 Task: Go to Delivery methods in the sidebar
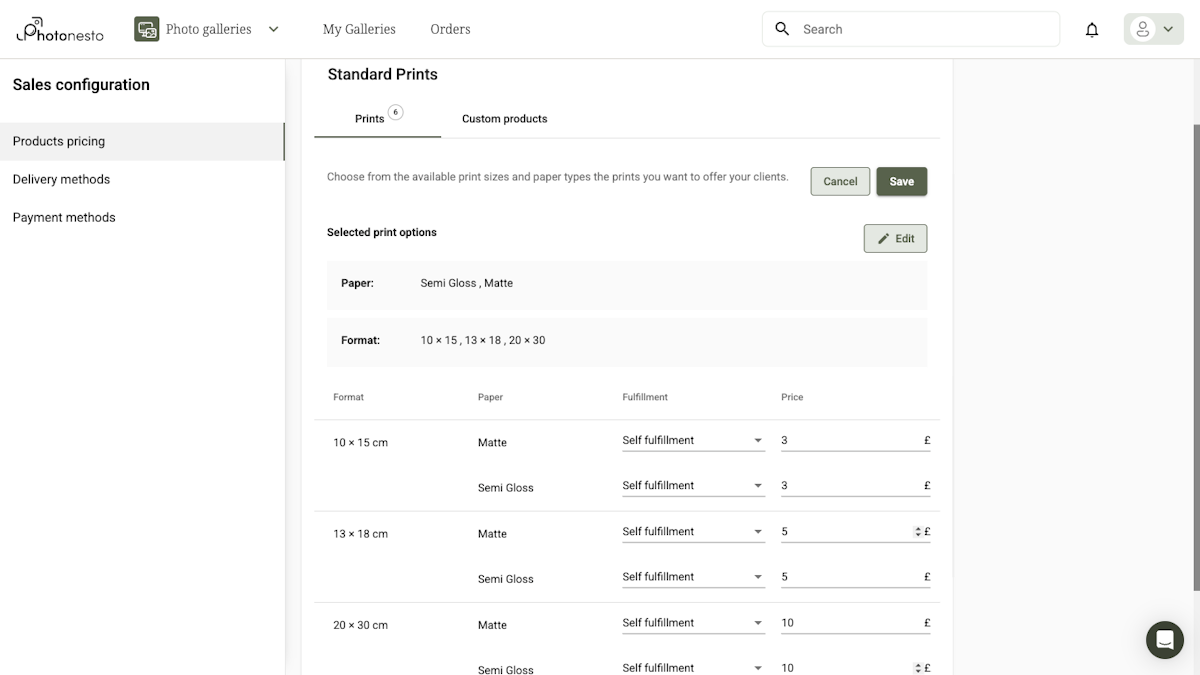(61, 179)
